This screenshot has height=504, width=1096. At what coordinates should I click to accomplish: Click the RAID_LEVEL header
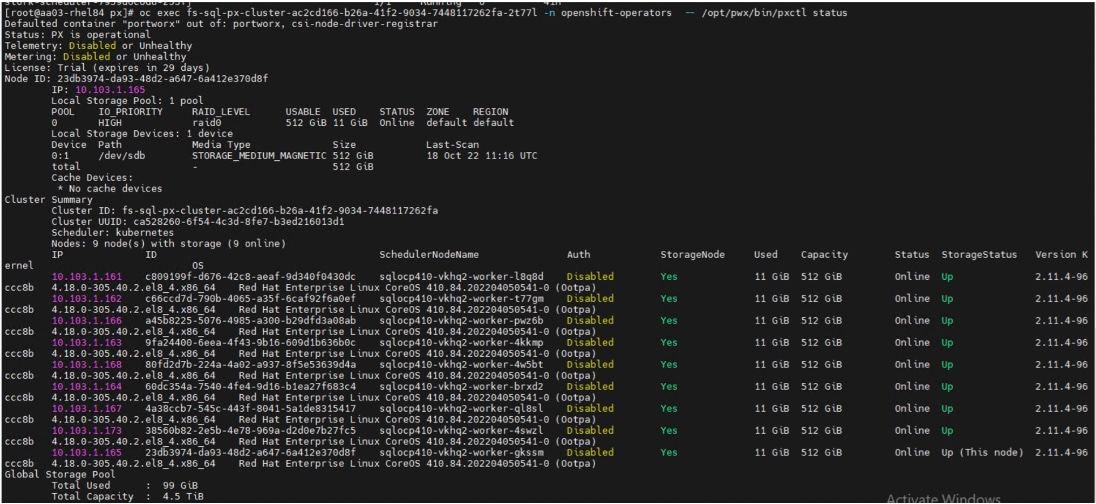222,112
